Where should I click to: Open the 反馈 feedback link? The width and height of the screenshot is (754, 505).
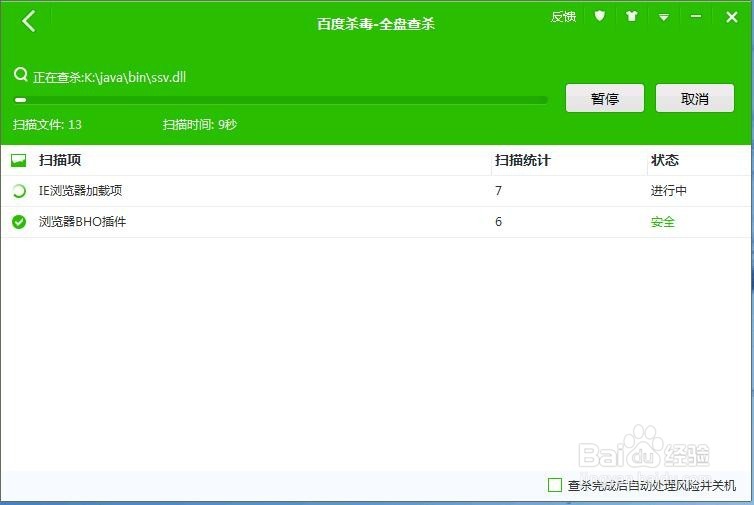pyautogui.click(x=563, y=17)
